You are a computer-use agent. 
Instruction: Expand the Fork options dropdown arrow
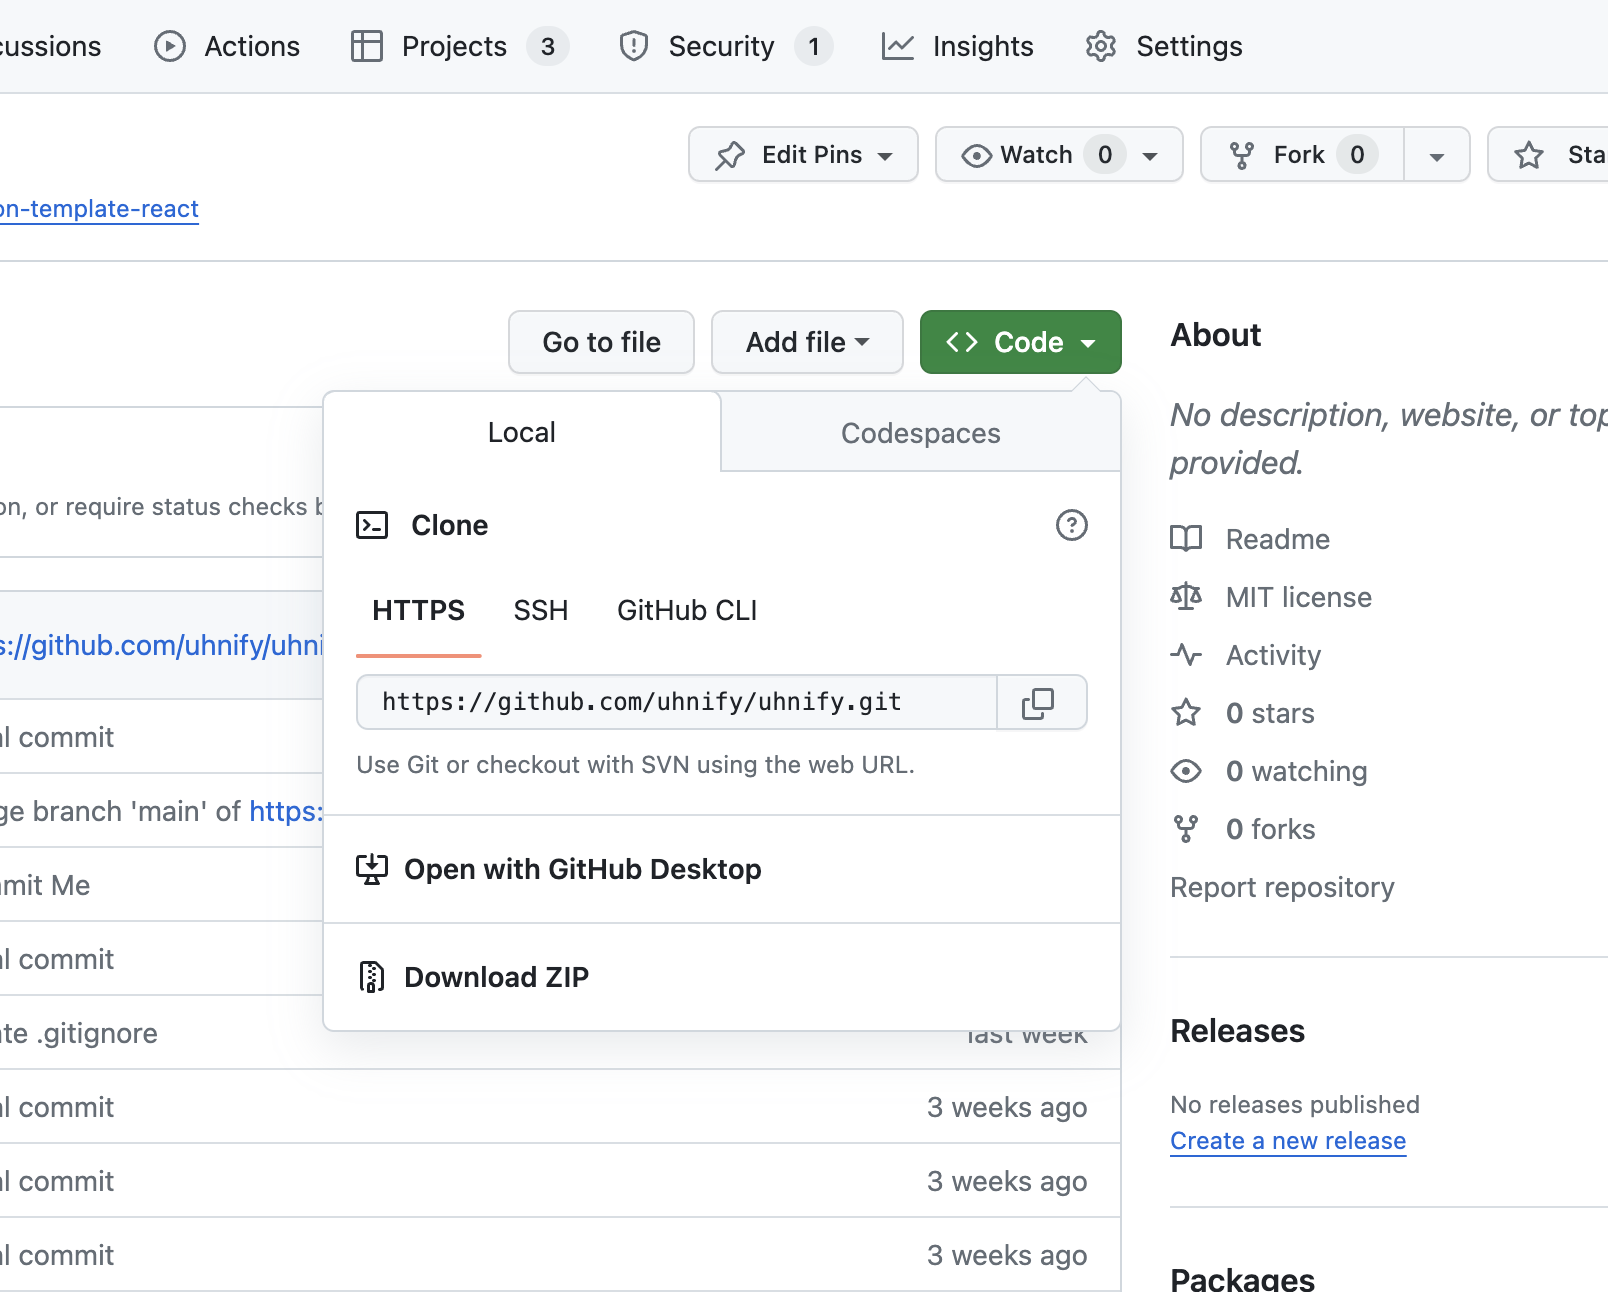click(x=1437, y=156)
